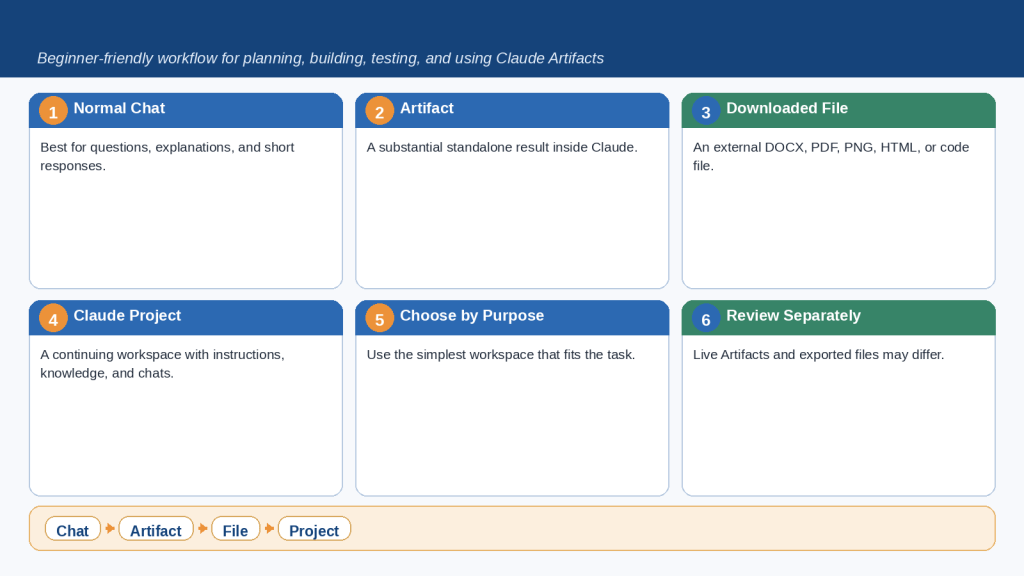Click 'A continuing workspace with instructions' text
This screenshot has width=1024, height=576.
[x=162, y=364]
